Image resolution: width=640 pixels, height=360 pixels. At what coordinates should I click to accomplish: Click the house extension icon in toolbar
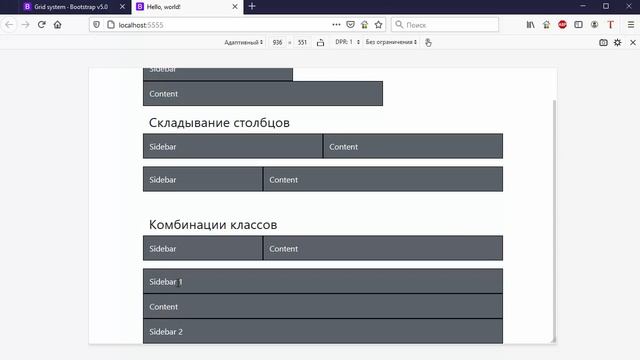click(546, 24)
